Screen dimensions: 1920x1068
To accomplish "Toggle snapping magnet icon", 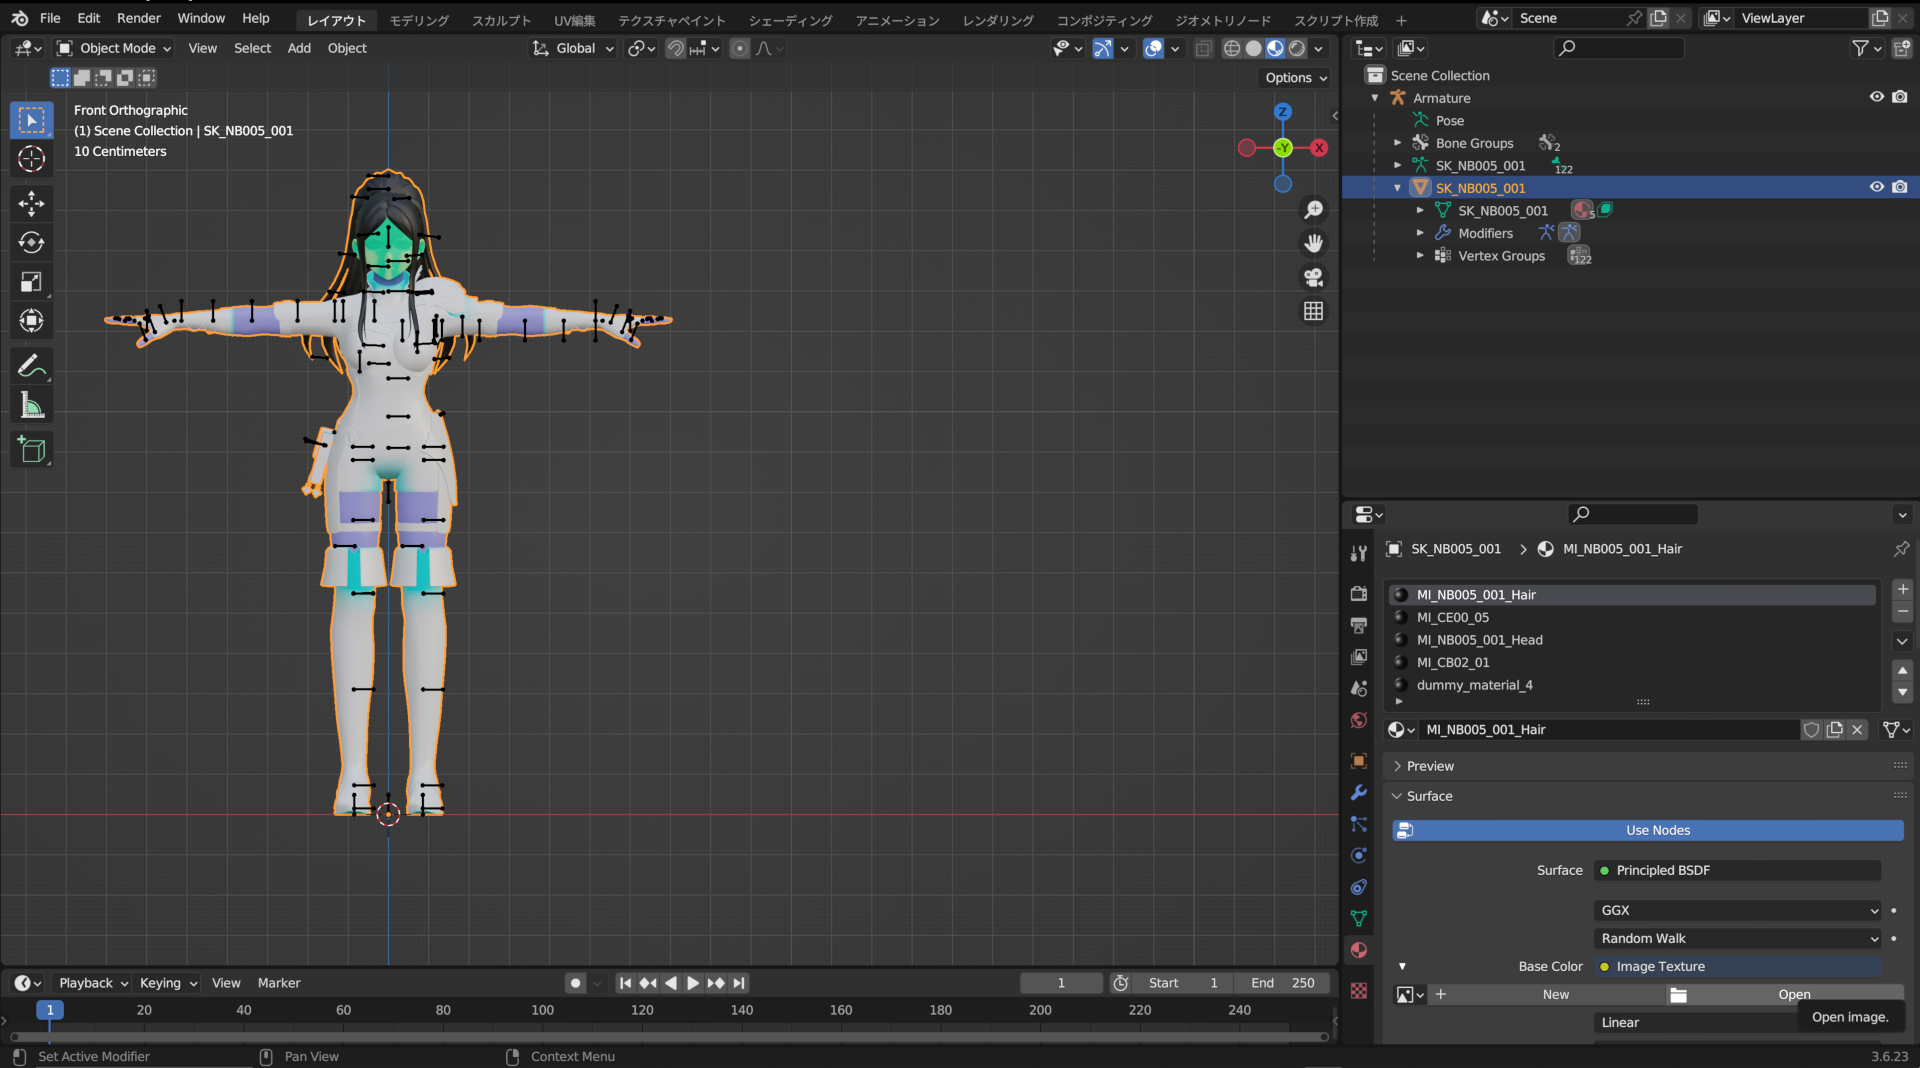I will tap(676, 48).
